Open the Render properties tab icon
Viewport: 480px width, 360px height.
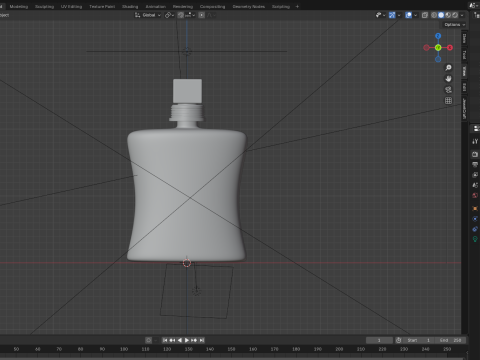coord(475,154)
